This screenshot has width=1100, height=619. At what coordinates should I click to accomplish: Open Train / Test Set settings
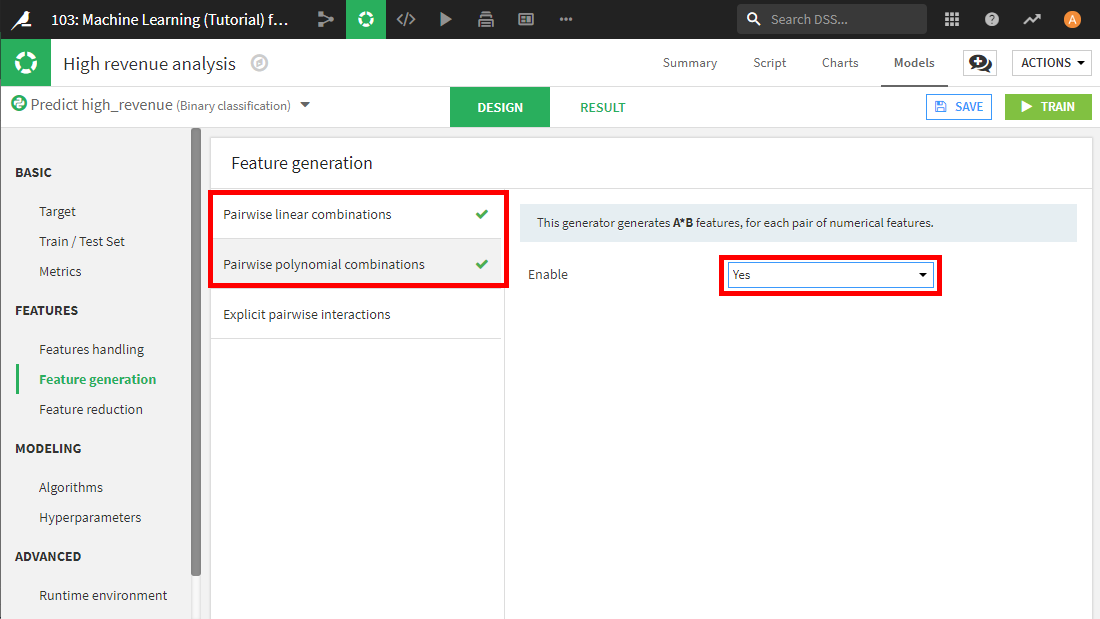coord(82,241)
